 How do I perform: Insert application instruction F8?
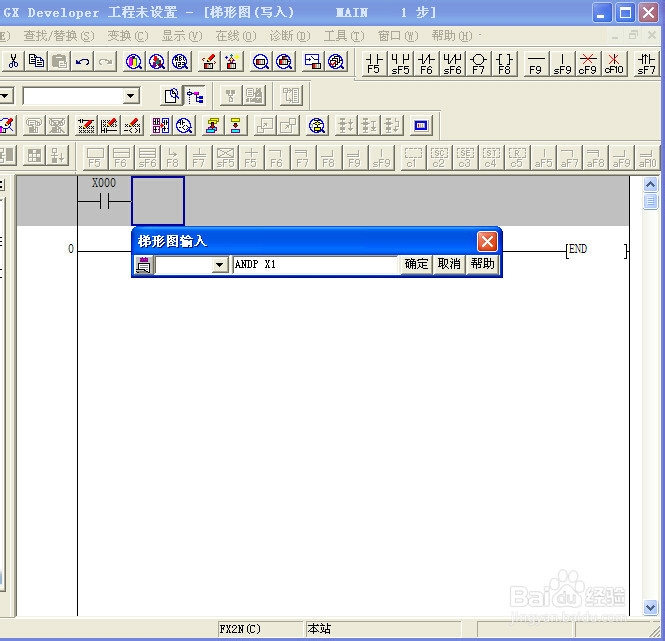click(x=504, y=64)
